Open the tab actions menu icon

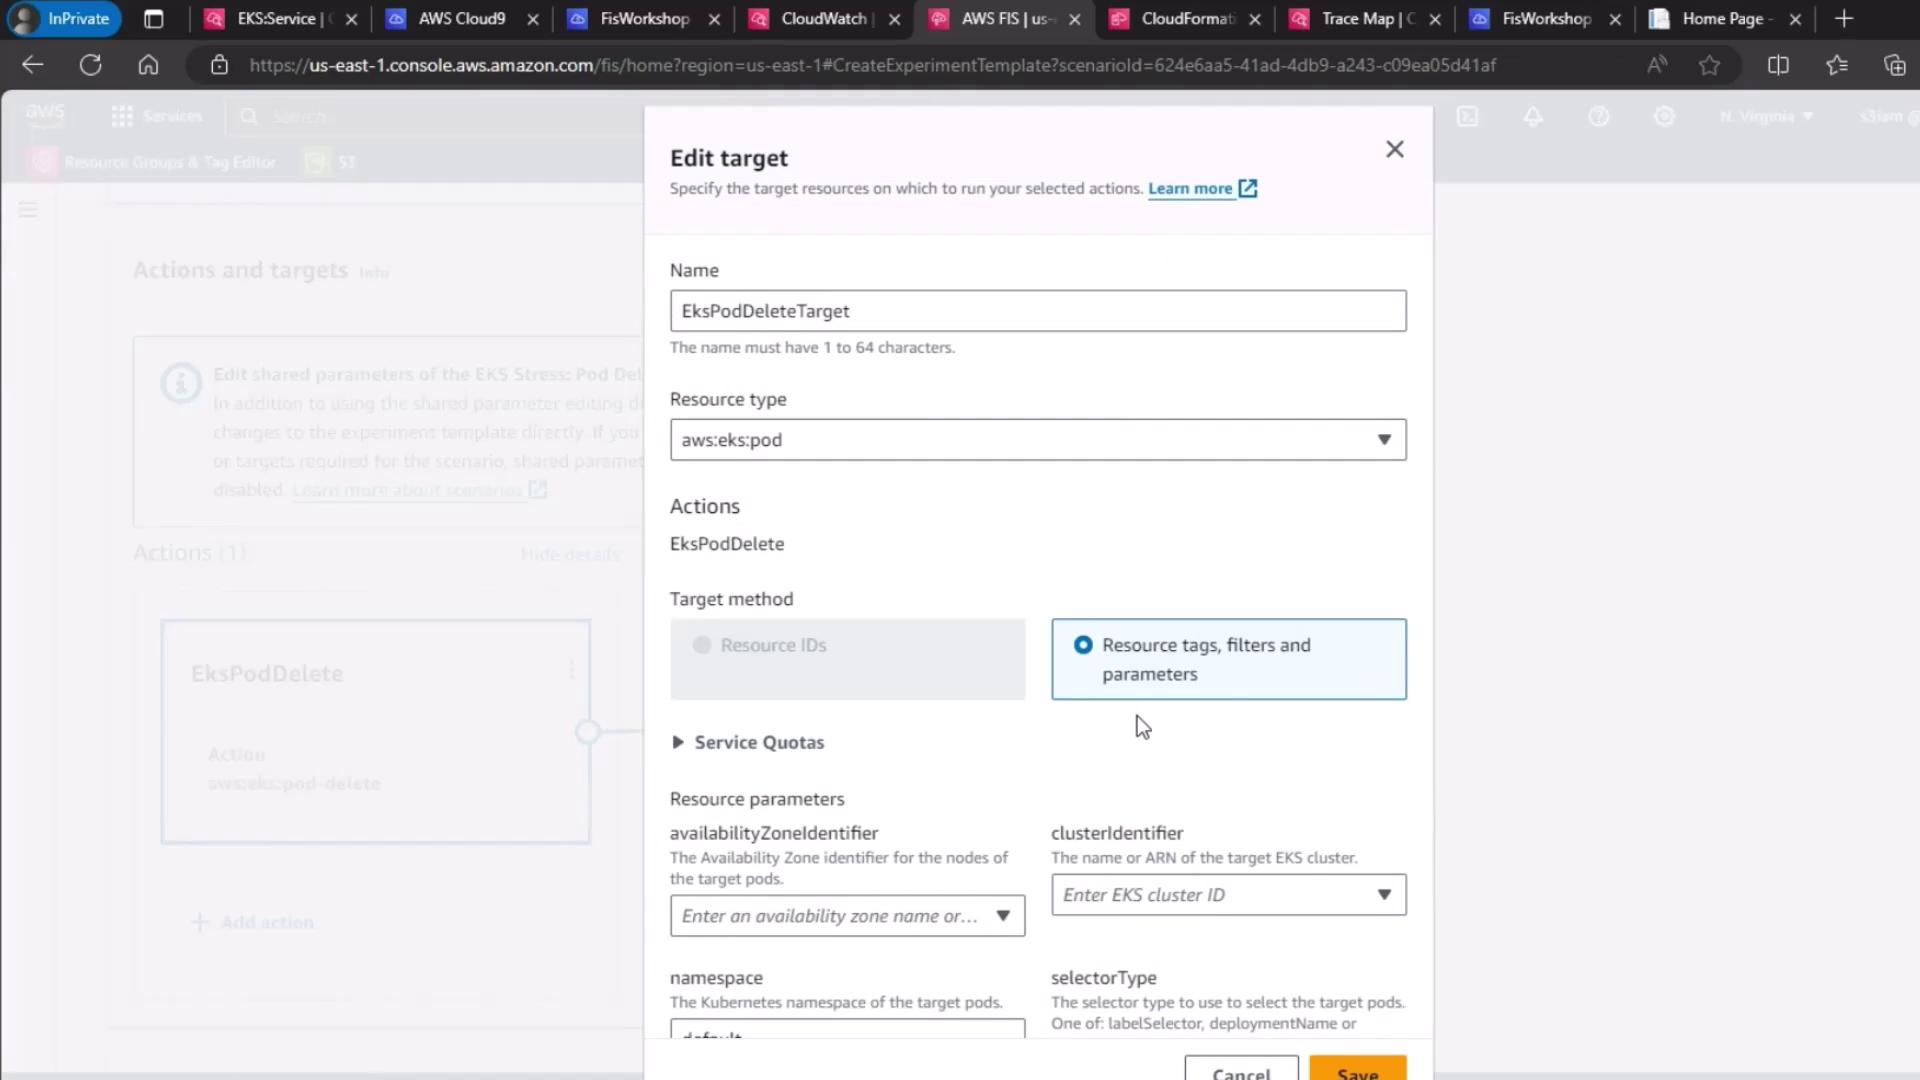pos(153,18)
